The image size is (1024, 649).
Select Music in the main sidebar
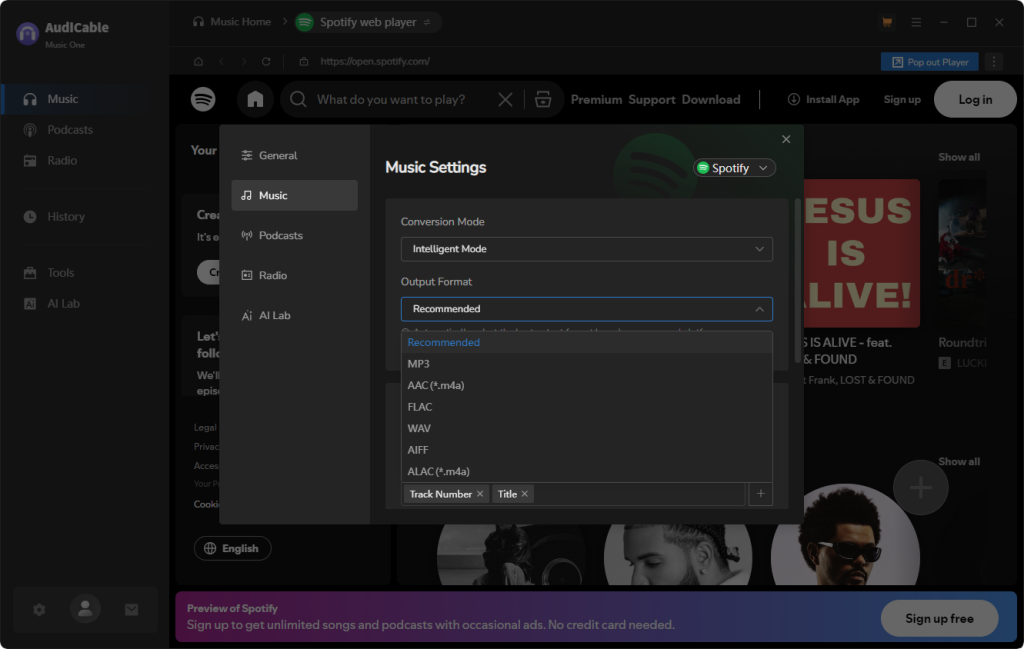click(85, 99)
